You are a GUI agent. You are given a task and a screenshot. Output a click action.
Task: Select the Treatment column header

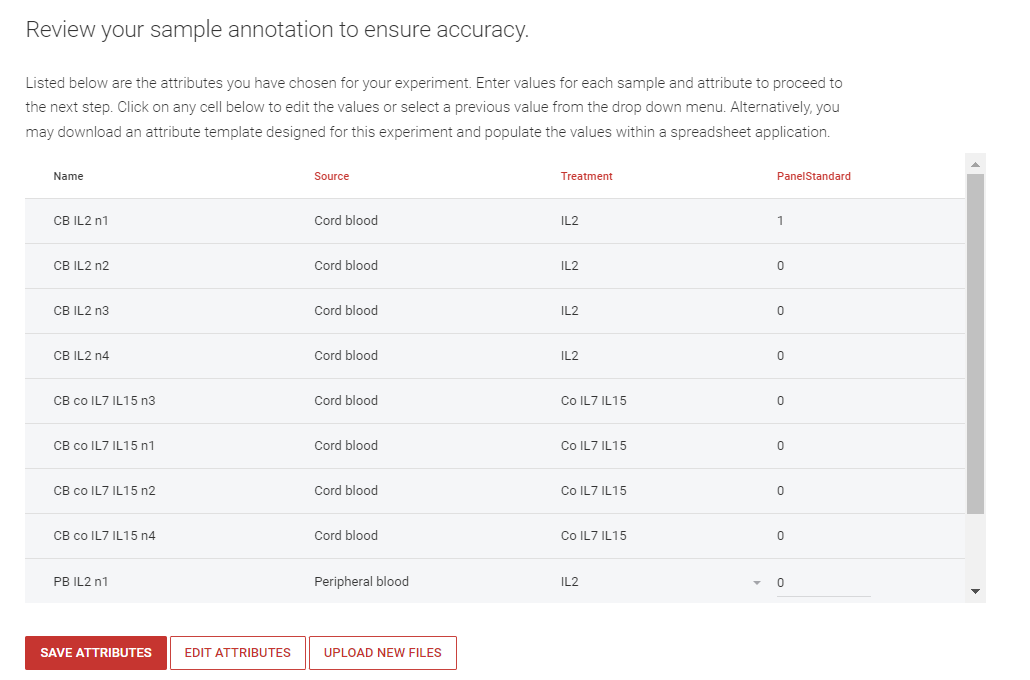[x=587, y=176]
